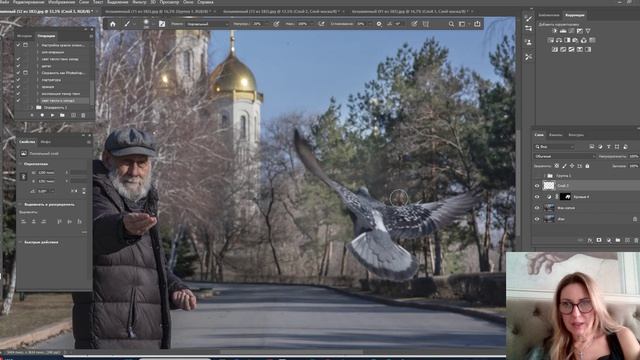Viewport: 640px width, 360px height.
Task: Toggle the Brush Settings panel button in options bar
Action: (162, 24)
